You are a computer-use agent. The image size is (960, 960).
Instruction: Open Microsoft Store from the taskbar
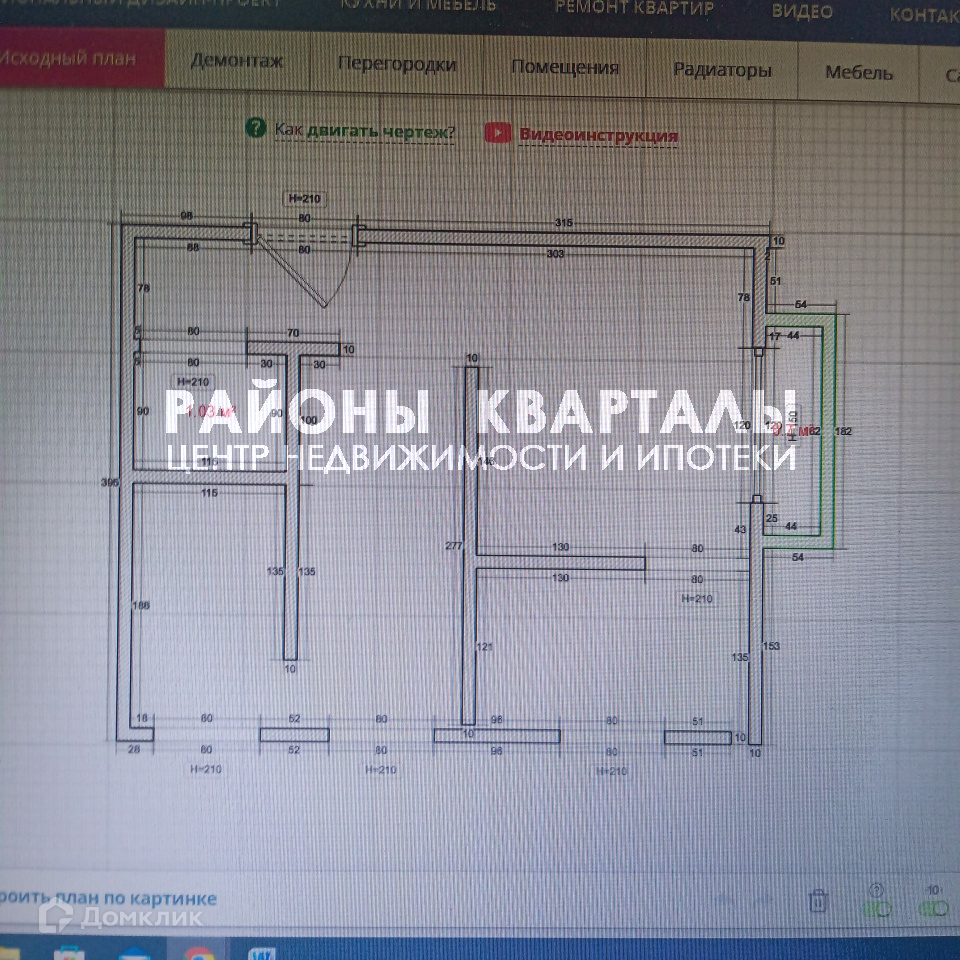coord(69,954)
